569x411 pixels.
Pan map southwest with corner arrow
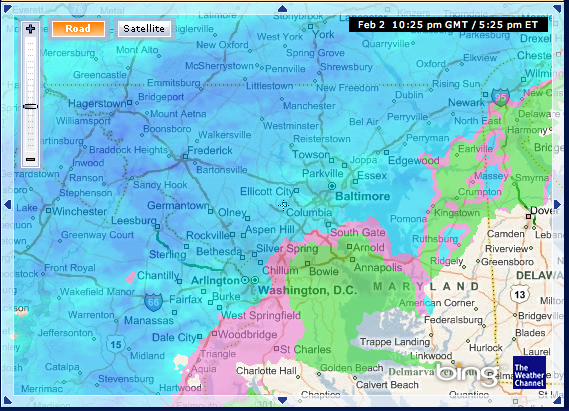[8, 400]
